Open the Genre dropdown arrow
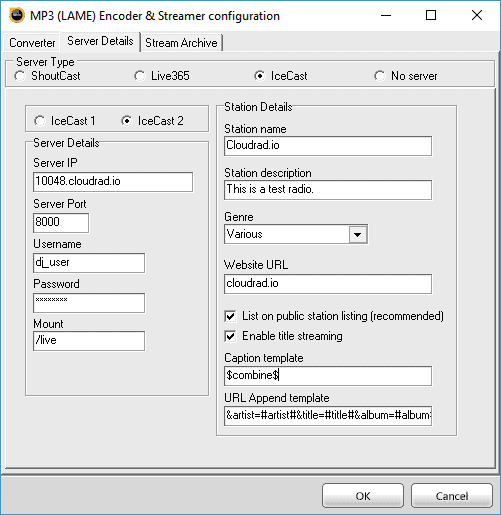 tap(358, 235)
